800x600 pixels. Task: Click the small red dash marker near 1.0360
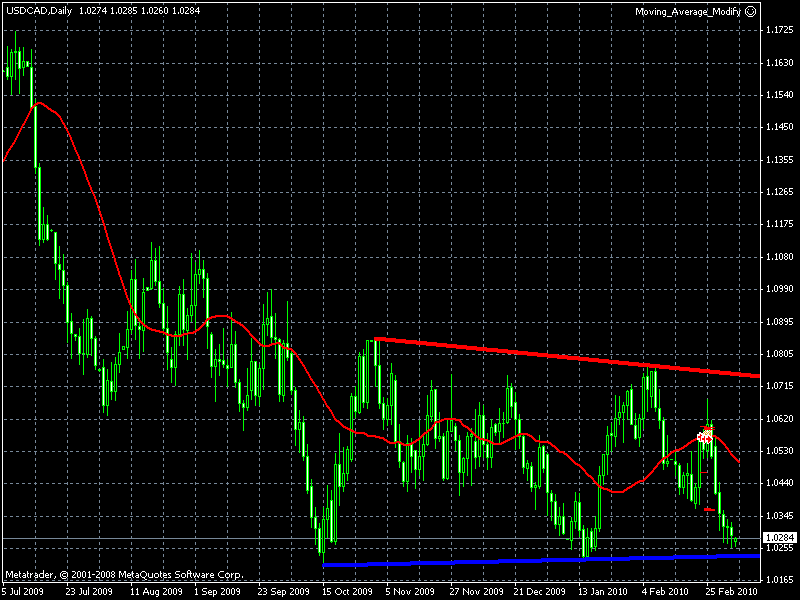(x=709, y=509)
